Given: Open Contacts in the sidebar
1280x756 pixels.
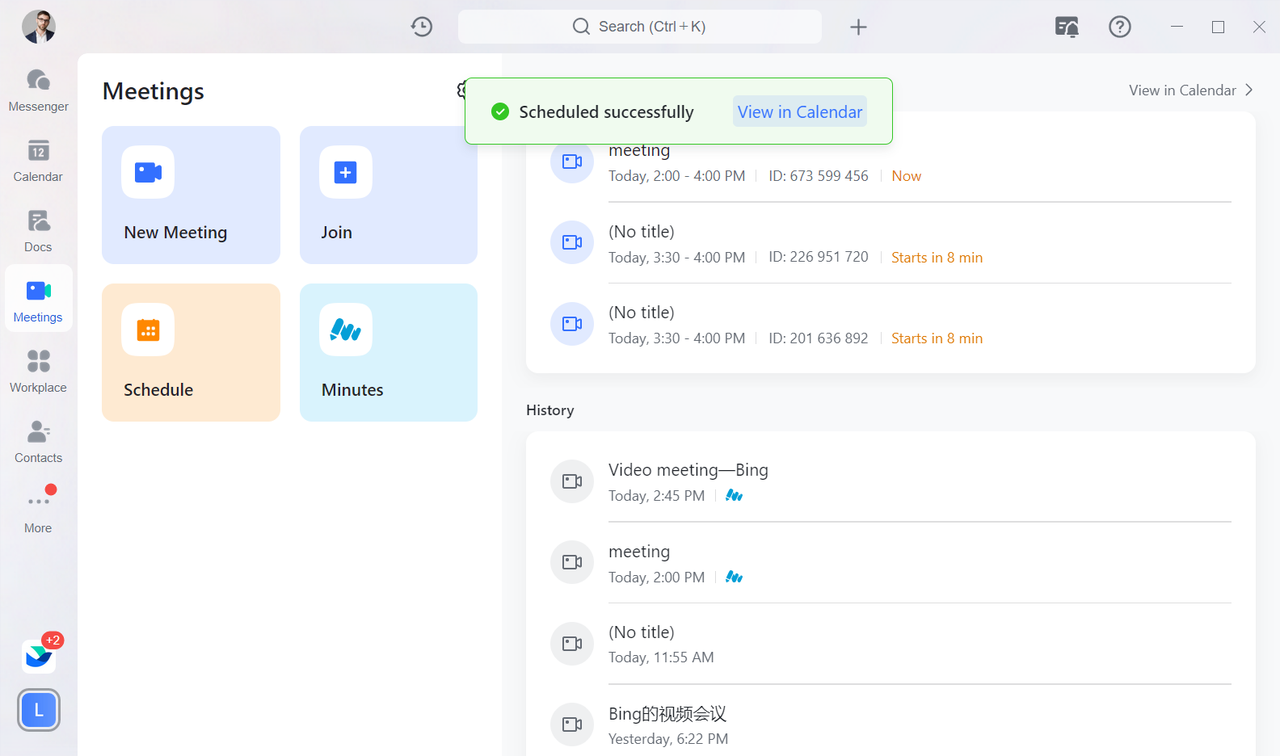Looking at the screenshot, I should click(x=38, y=441).
